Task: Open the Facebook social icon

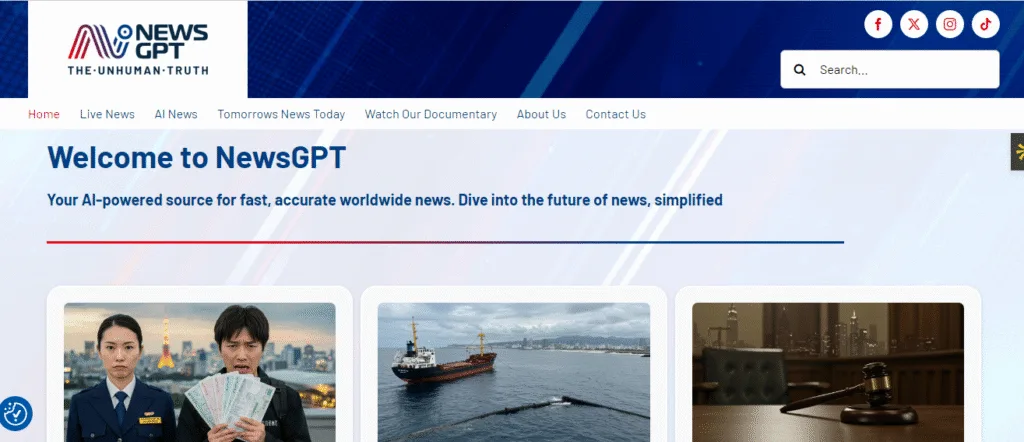Action: coord(878,24)
